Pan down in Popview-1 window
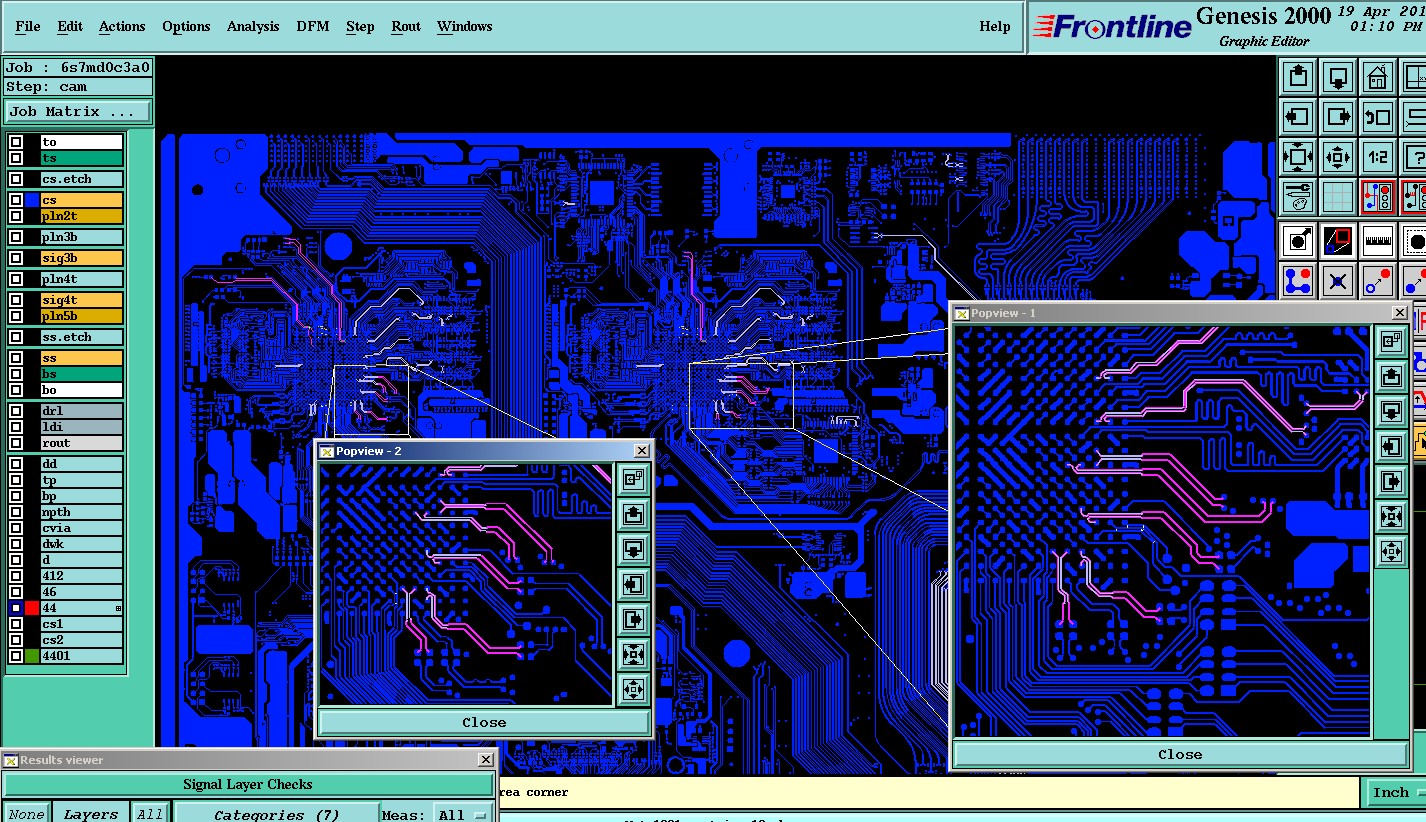Screen dimensions: 1426x822 [1391, 411]
